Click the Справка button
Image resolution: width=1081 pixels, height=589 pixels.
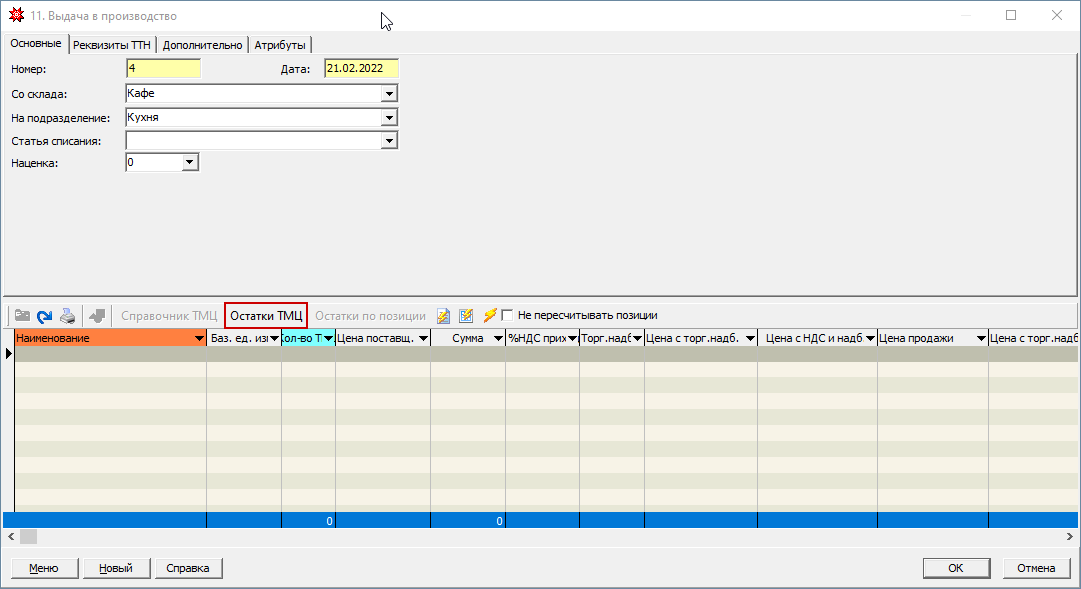(188, 568)
